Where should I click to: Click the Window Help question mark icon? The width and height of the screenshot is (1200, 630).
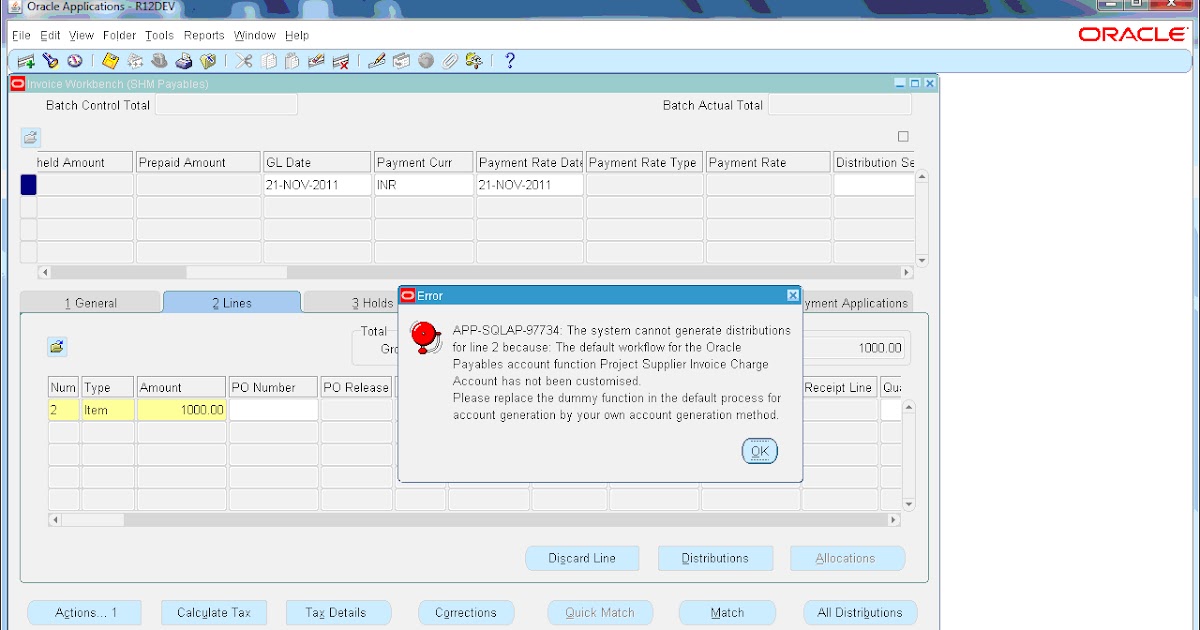pyautogui.click(x=510, y=61)
